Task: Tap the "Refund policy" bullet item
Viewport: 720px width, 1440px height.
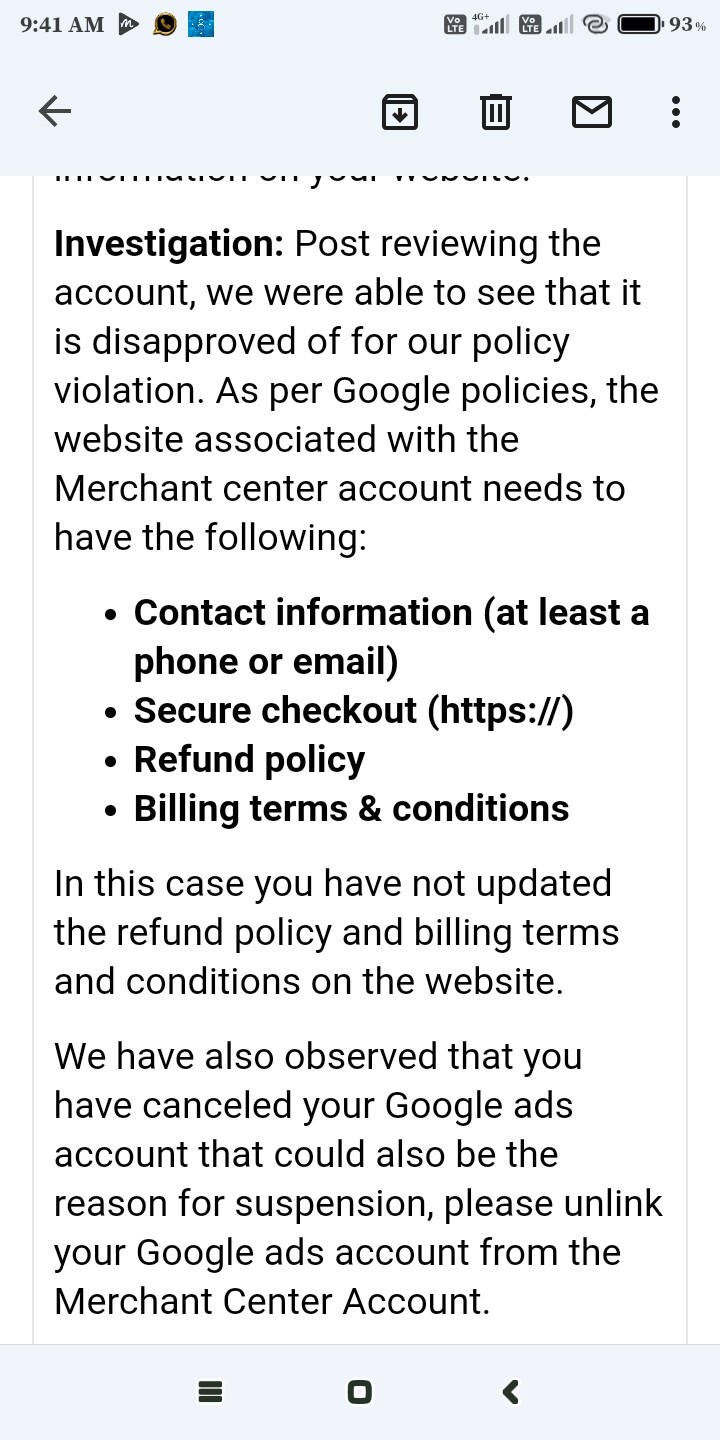Action: coord(249,759)
